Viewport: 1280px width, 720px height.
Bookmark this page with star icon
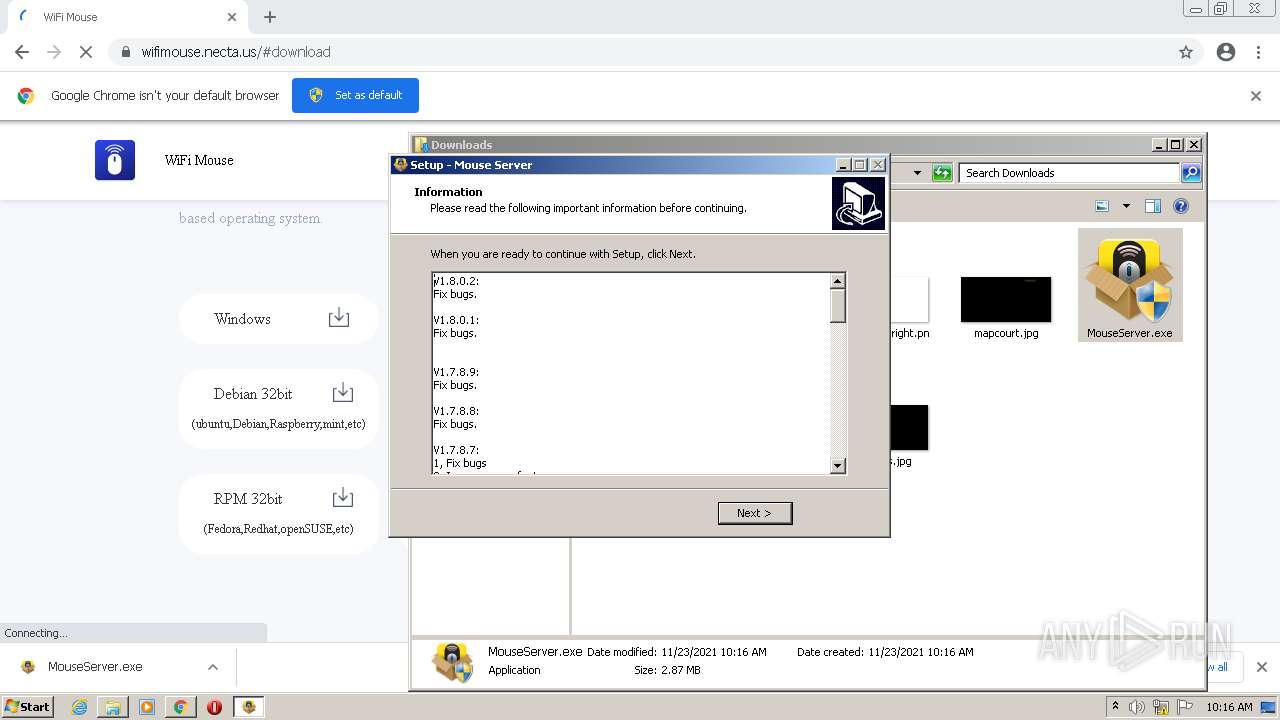(1186, 52)
